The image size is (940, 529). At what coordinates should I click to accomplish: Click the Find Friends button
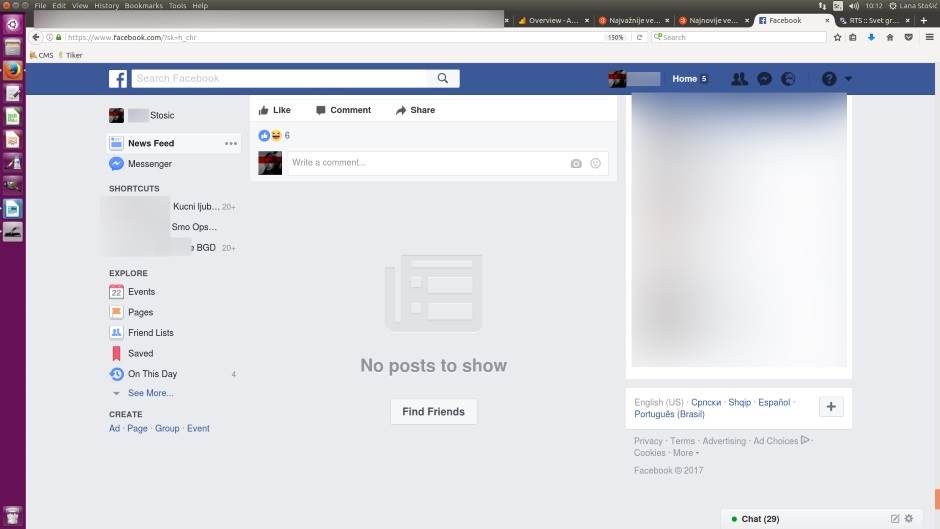(x=433, y=412)
